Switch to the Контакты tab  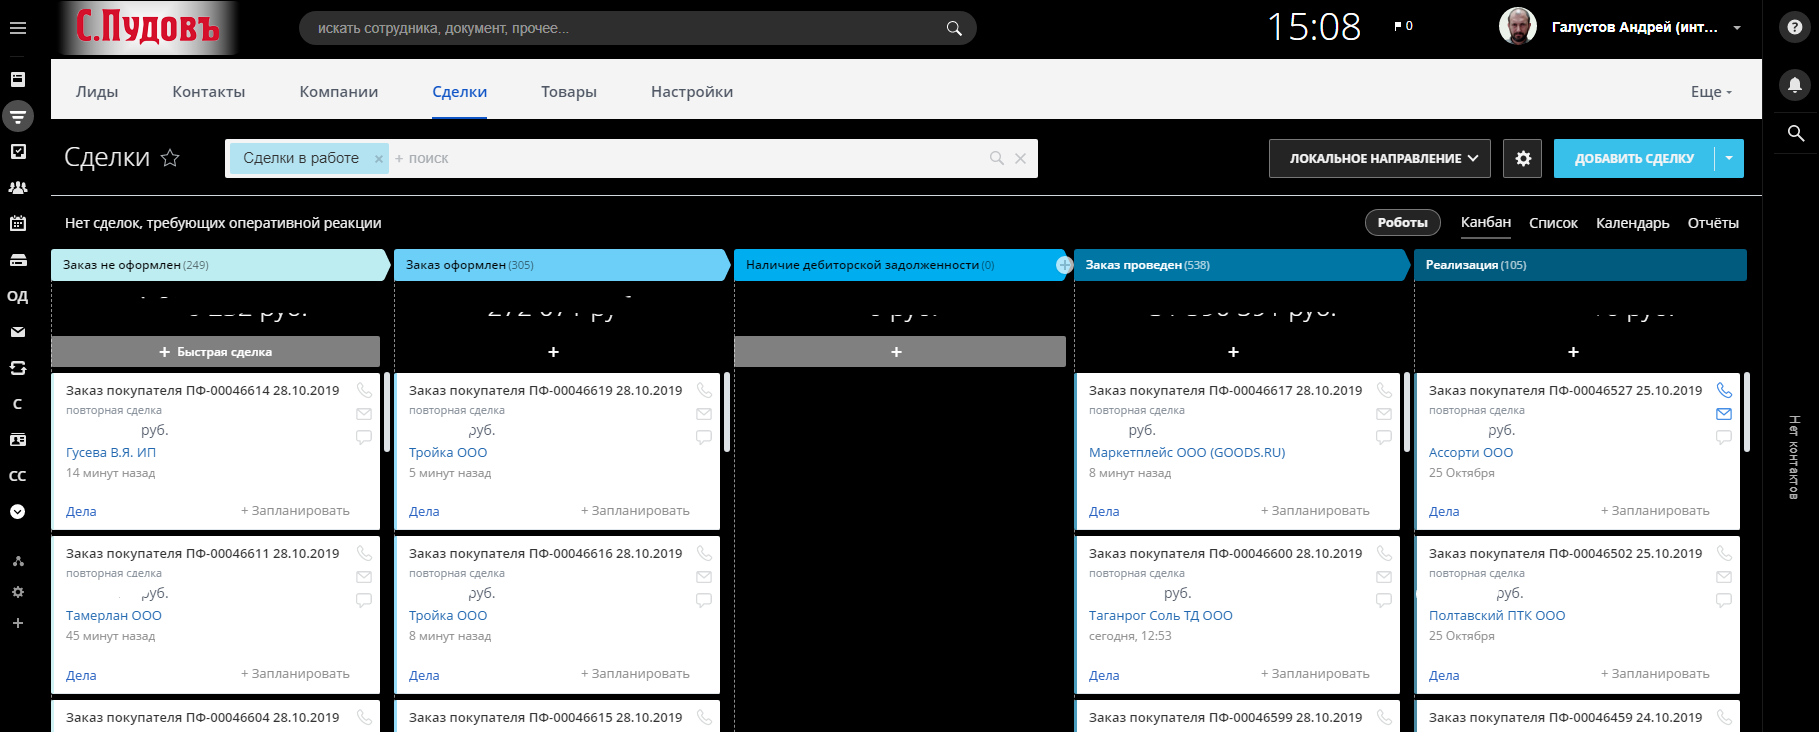(x=209, y=91)
